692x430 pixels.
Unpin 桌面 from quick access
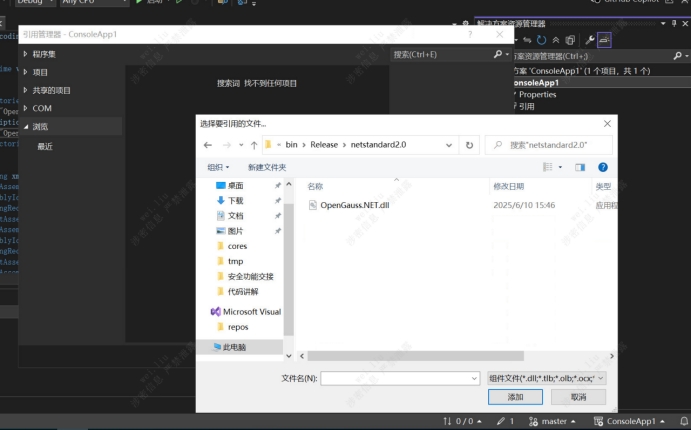[278, 186]
